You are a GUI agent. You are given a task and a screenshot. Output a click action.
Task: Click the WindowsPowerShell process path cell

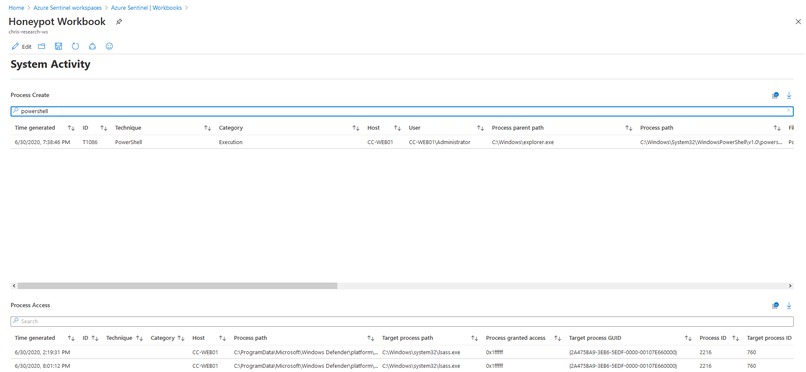click(710, 142)
